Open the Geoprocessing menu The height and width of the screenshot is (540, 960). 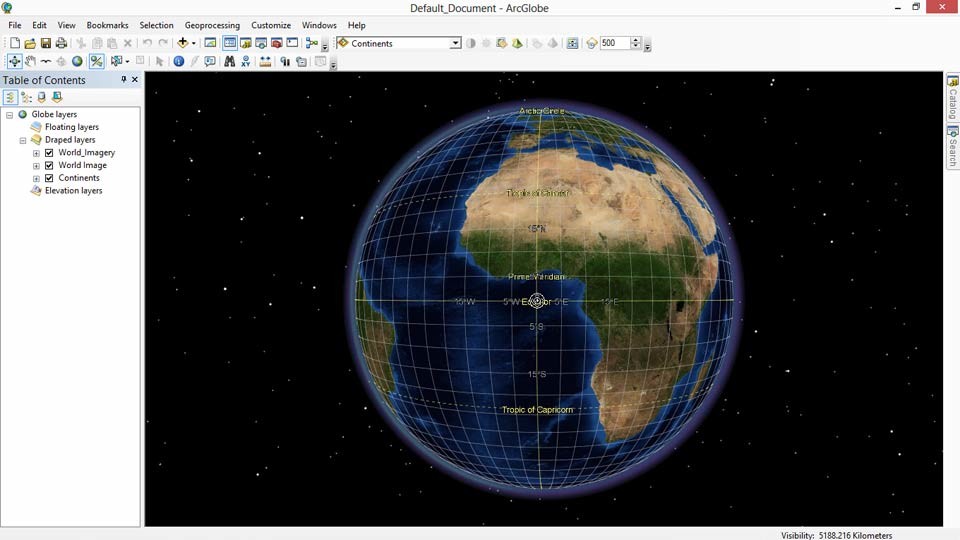[x=212, y=25]
